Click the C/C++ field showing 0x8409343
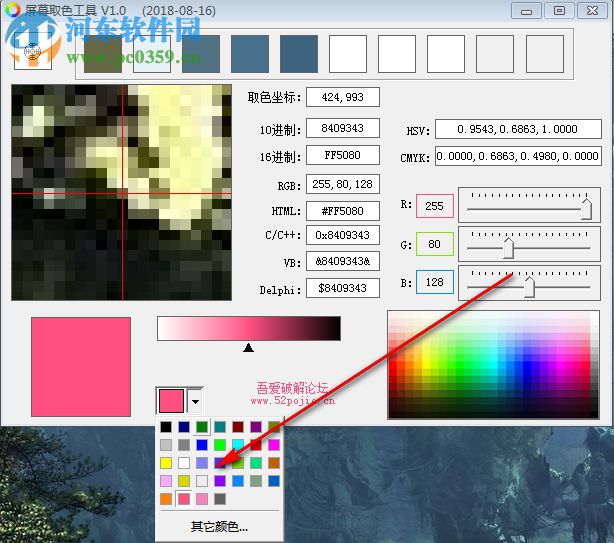Image resolution: width=614 pixels, height=543 pixels. click(x=343, y=235)
